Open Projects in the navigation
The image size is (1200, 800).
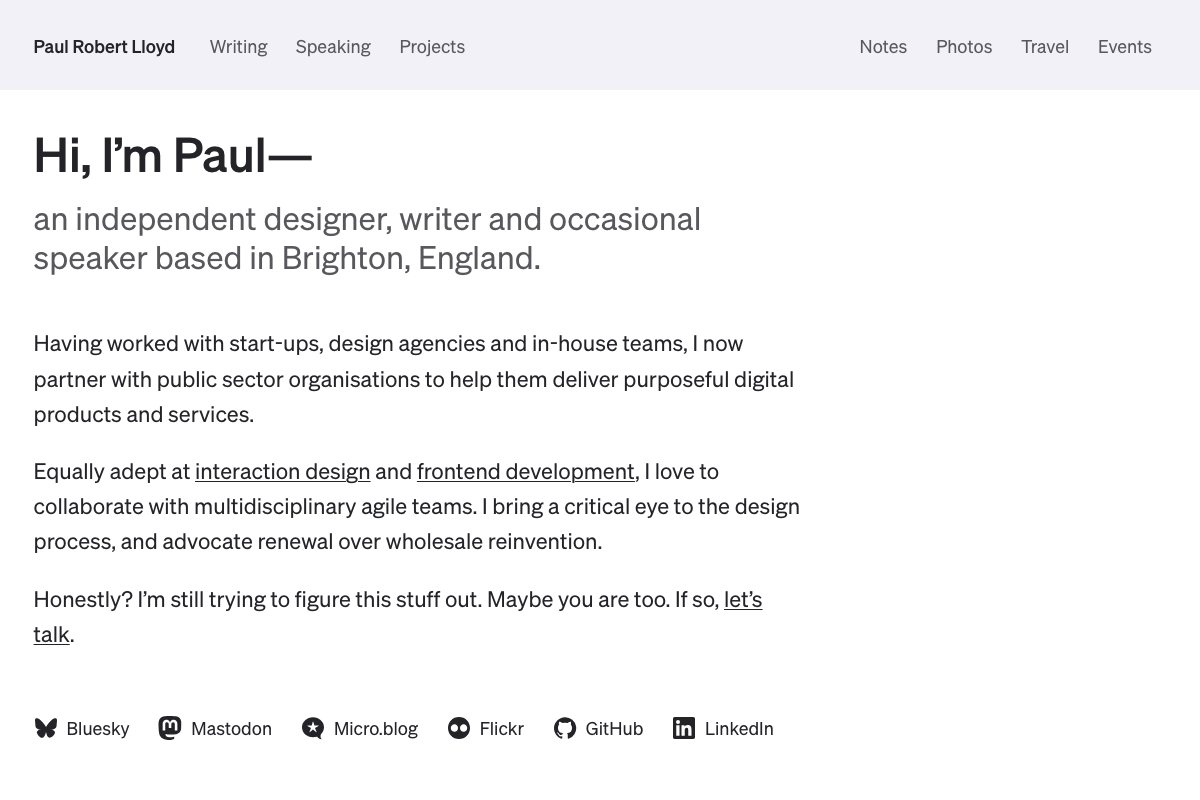coord(432,47)
